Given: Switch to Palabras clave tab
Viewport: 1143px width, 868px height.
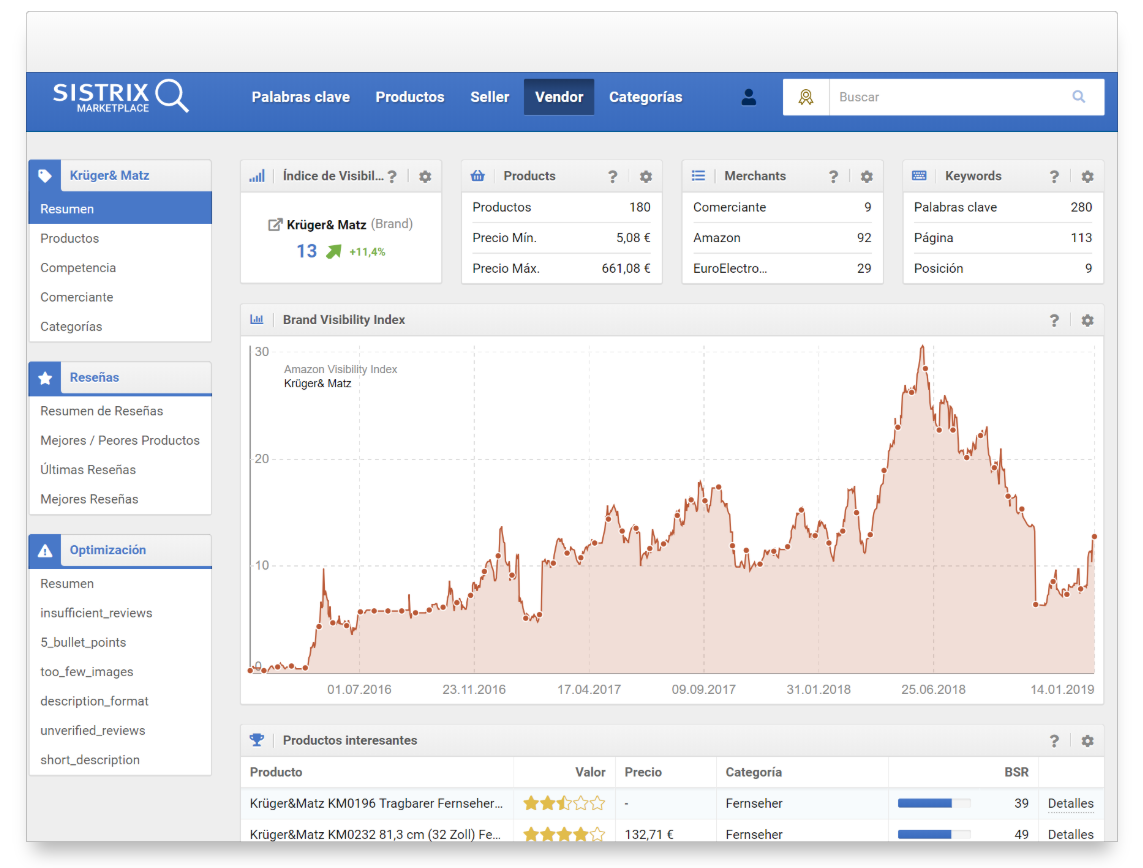Looking at the screenshot, I should (x=300, y=97).
